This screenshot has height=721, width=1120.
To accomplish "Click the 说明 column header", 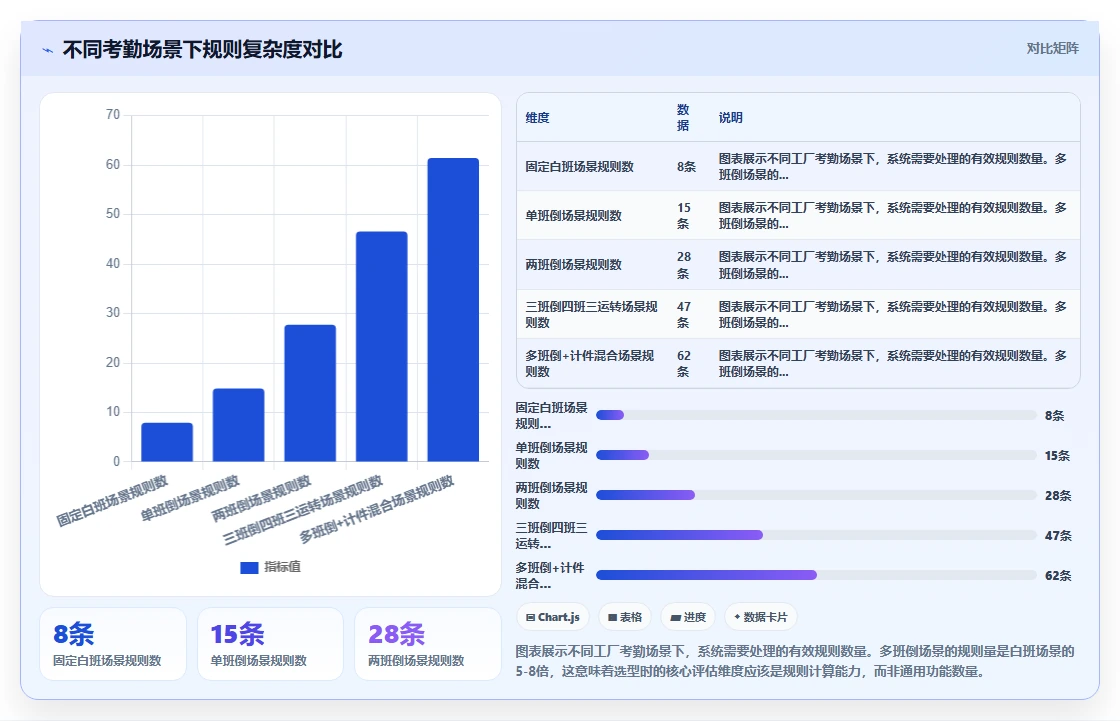I will point(731,118).
